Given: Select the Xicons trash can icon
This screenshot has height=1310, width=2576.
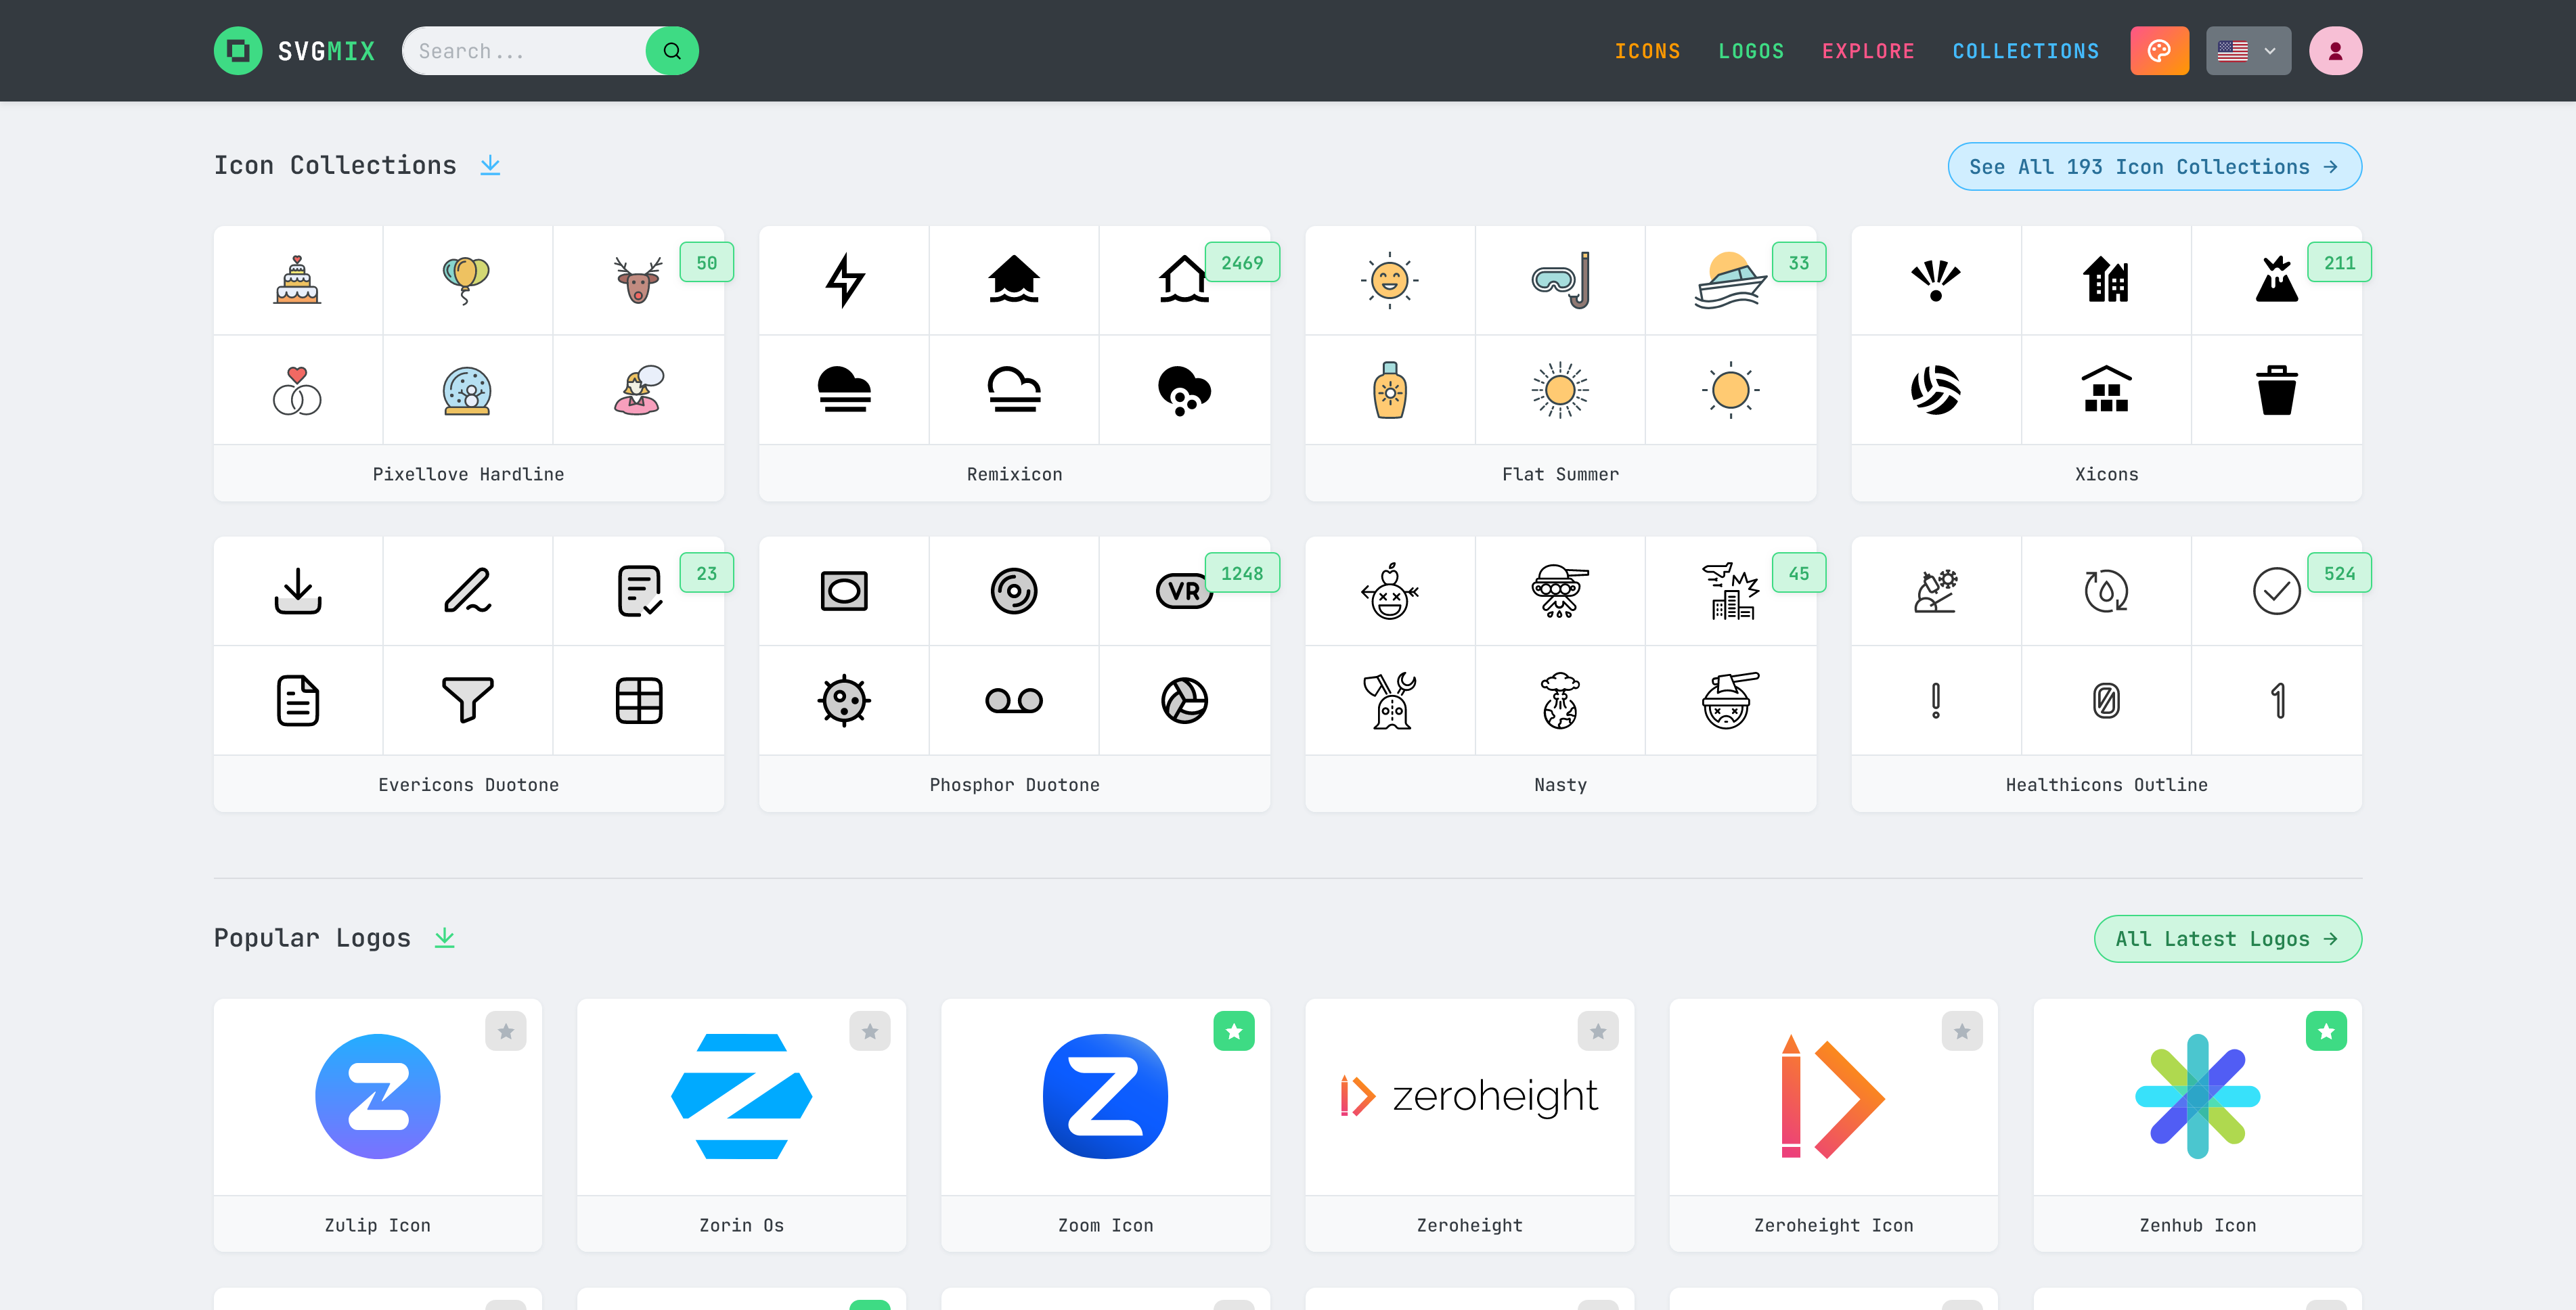Looking at the screenshot, I should coord(2277,390).
